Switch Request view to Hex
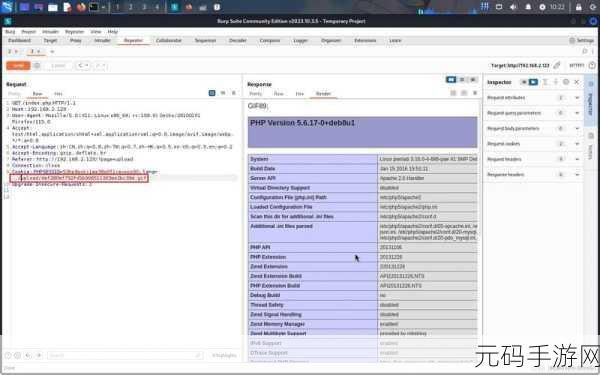This screenshot has height=375, width=600. (58, 94)
